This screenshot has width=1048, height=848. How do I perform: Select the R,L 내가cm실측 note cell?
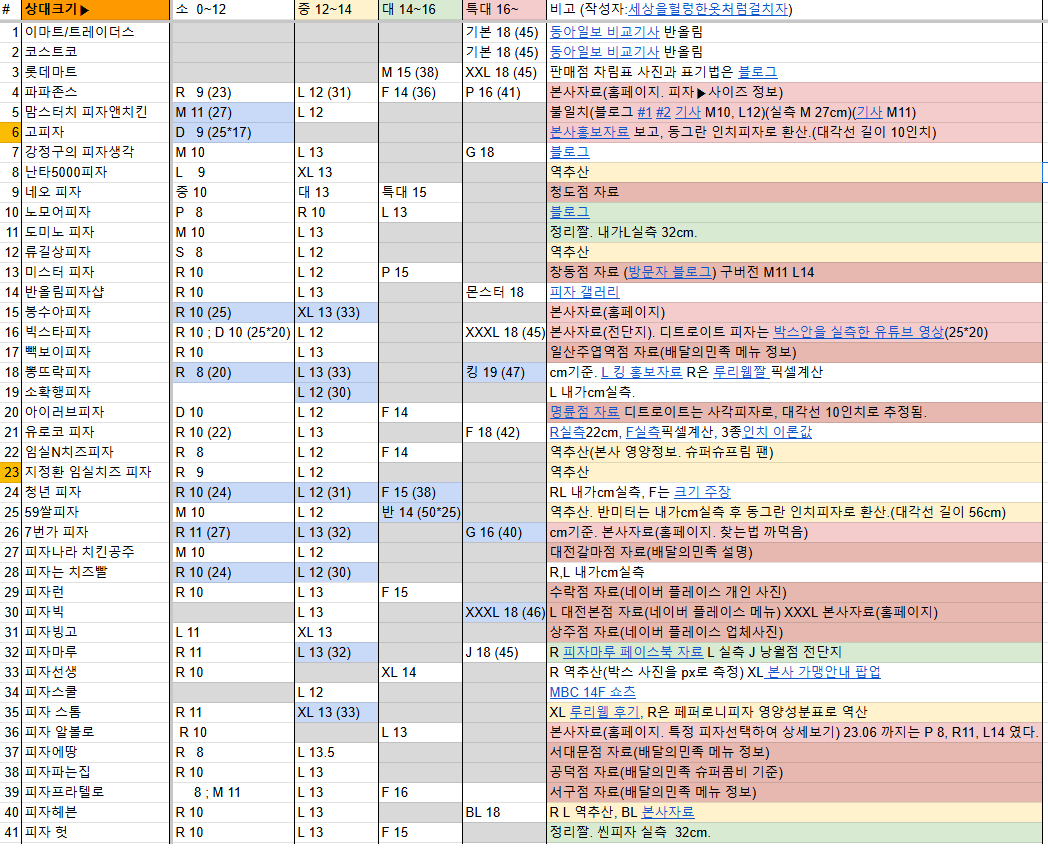pos(795,572)
